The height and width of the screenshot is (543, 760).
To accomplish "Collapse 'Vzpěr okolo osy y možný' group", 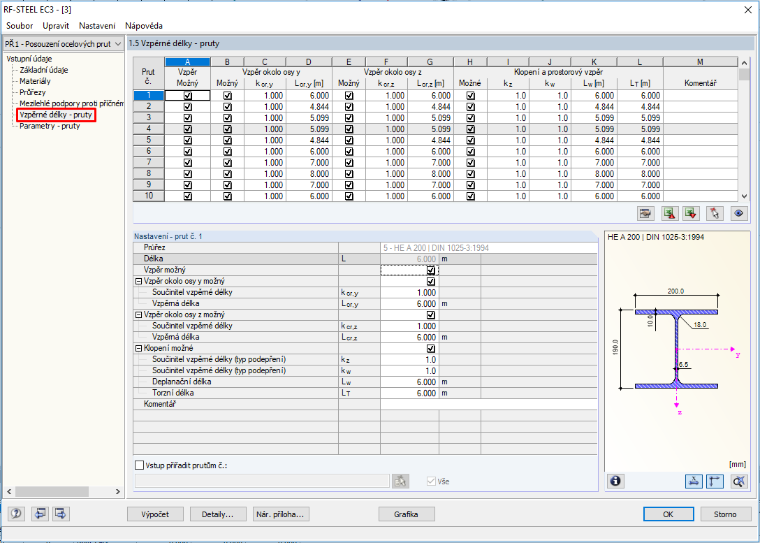I will (x=138, y=281).
